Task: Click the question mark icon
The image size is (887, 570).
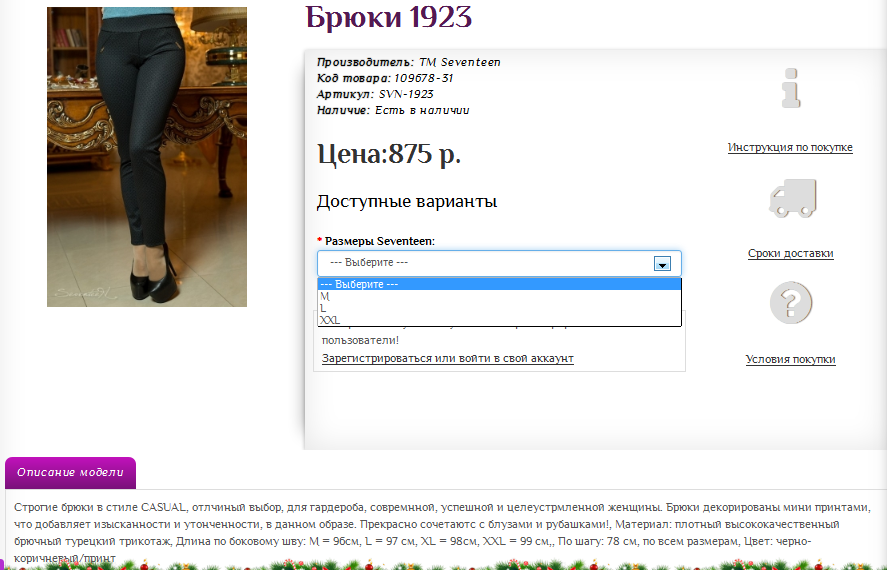Action: tap(791, 303)
